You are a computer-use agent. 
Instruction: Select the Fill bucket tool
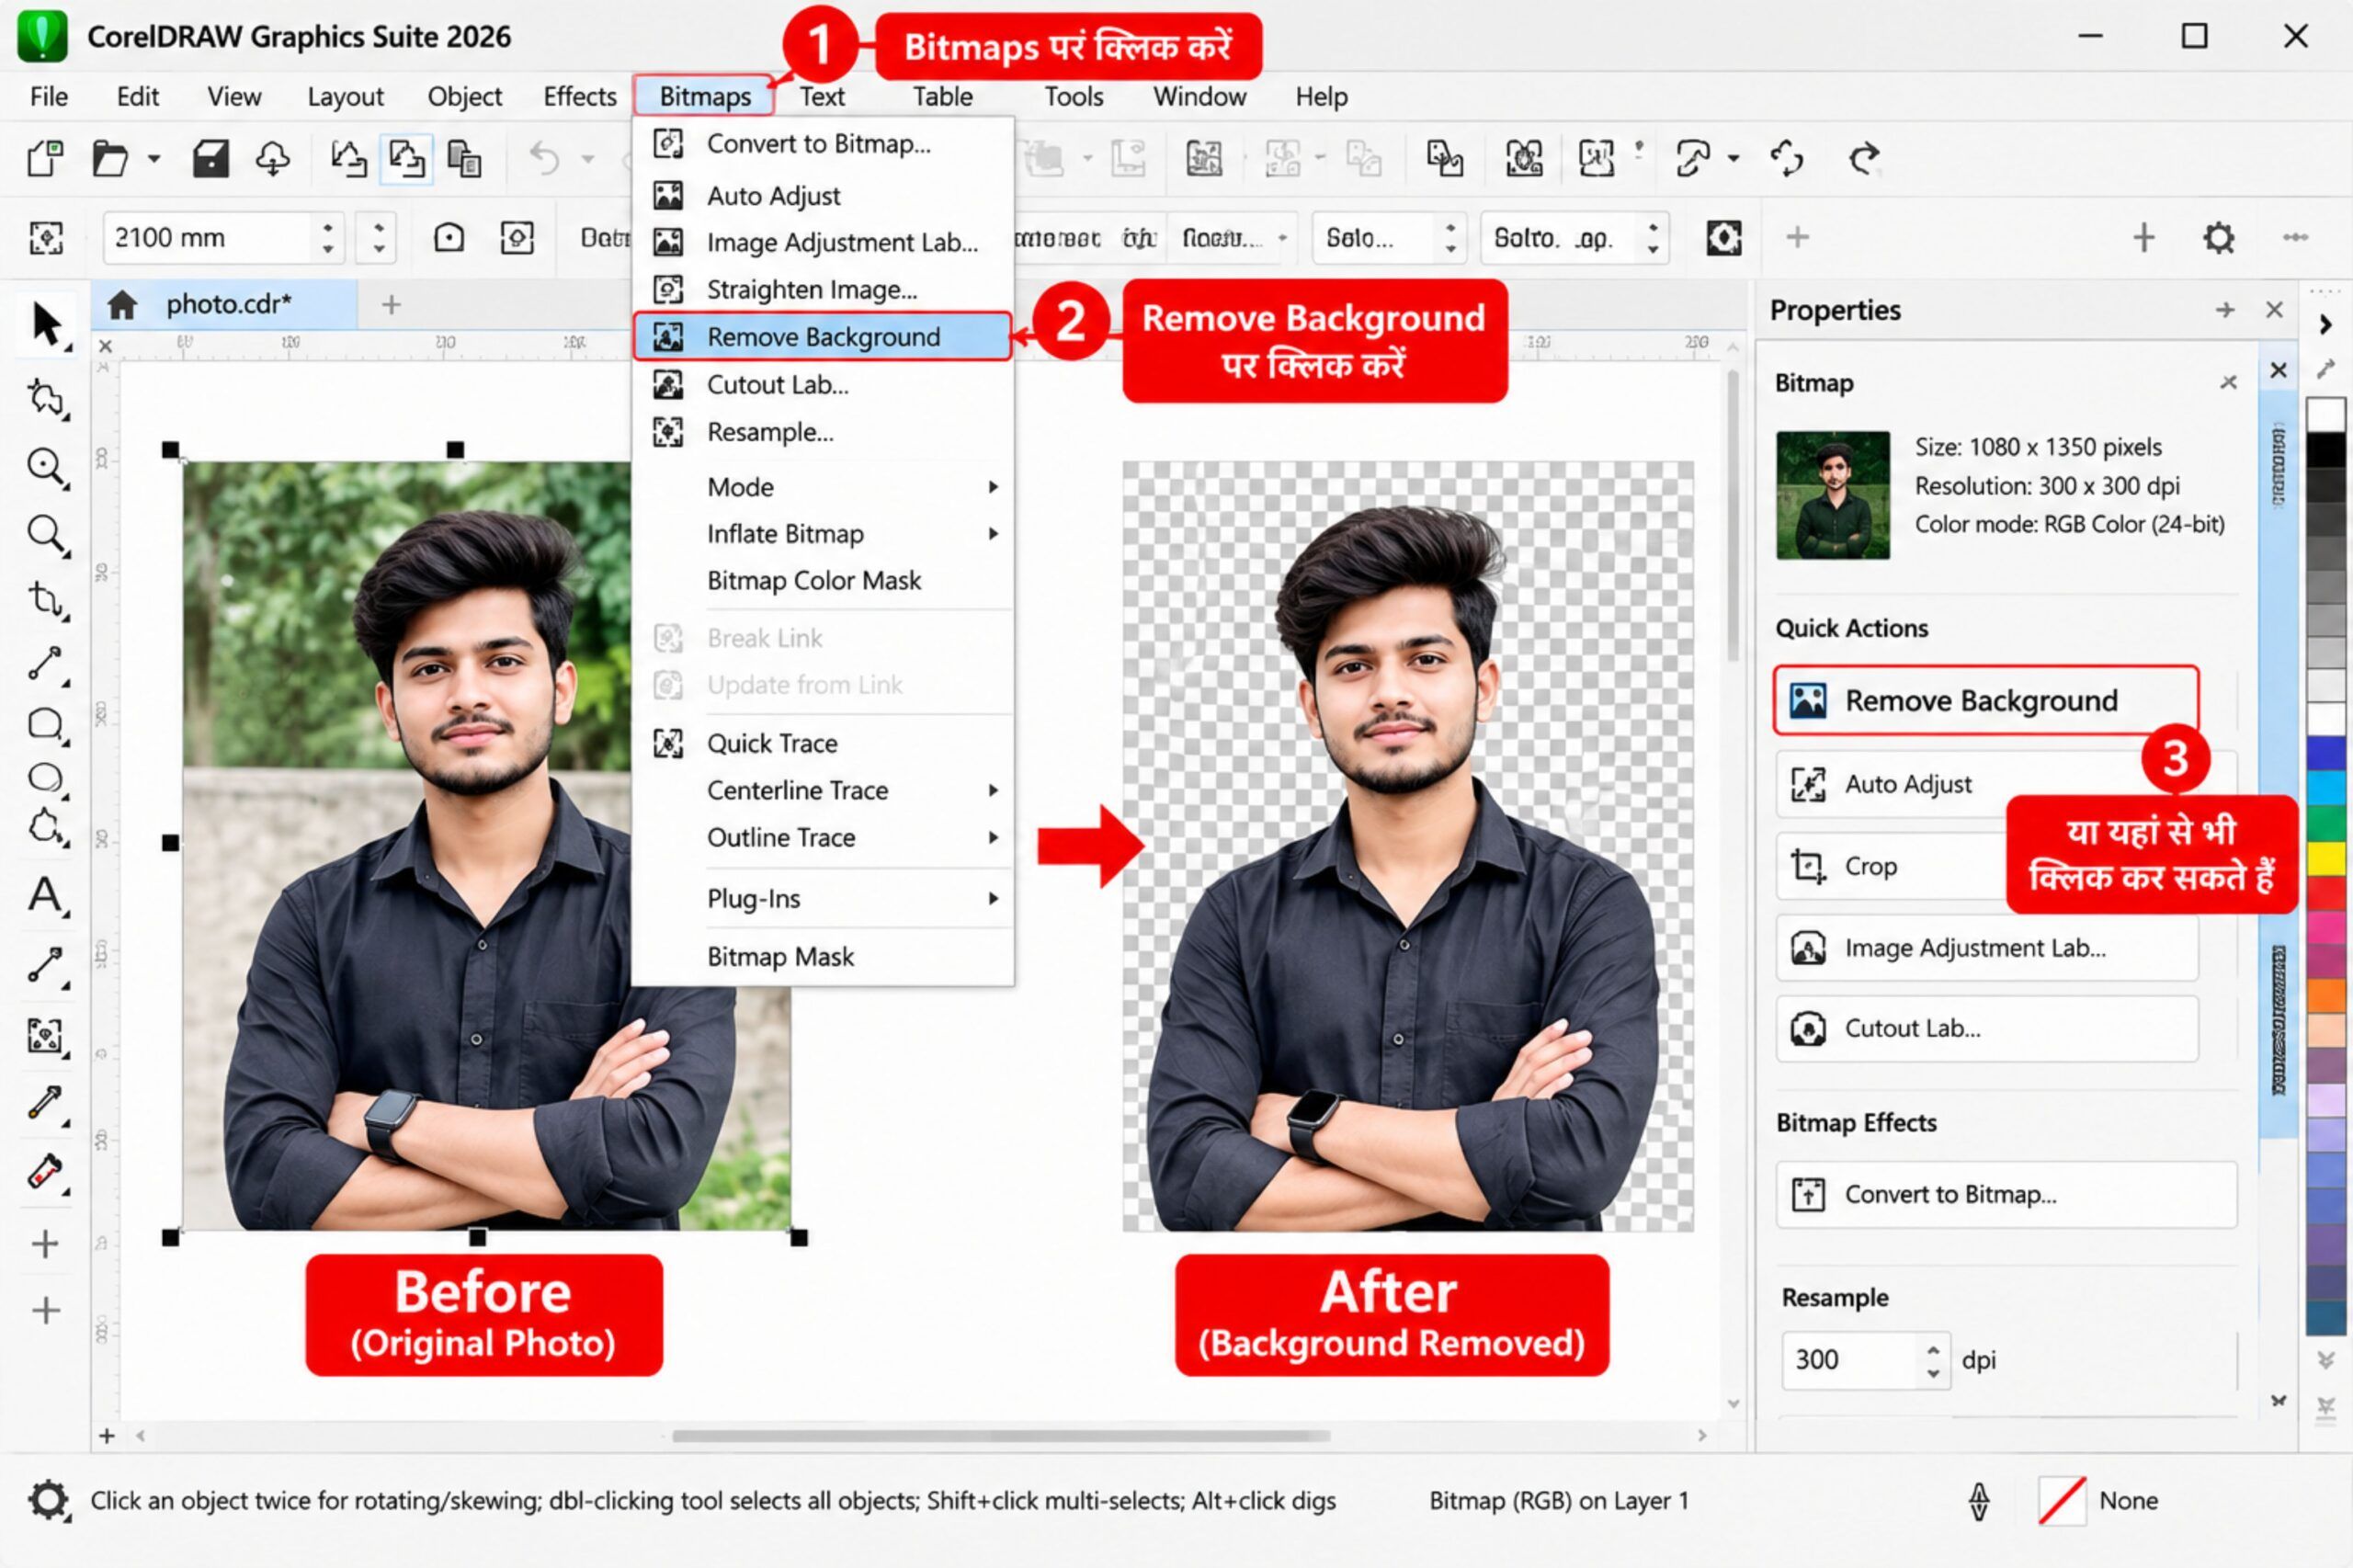pos(45,1171)
